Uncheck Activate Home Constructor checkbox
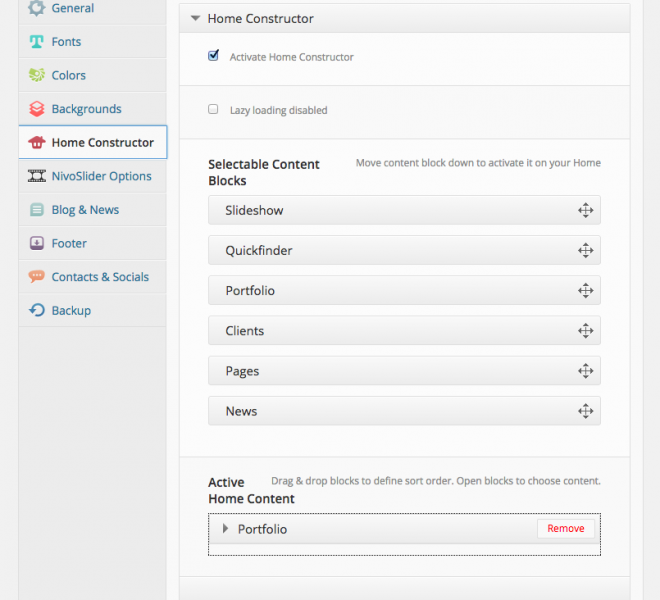The width and height of the screenshot is (660, 600). pyautogui.click(x=213, y=56)
